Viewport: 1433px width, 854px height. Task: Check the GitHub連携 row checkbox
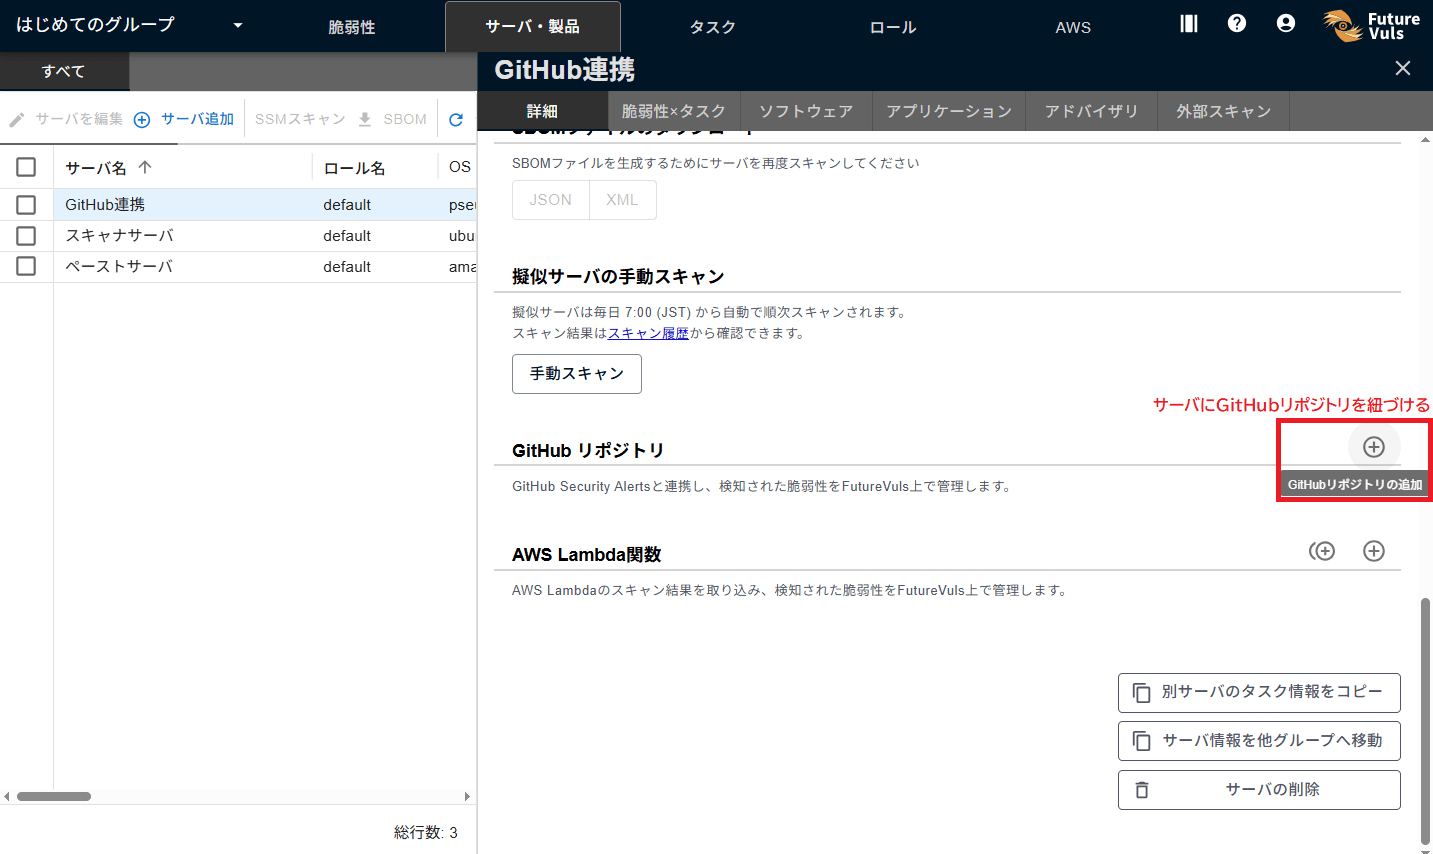click(26, 205)
